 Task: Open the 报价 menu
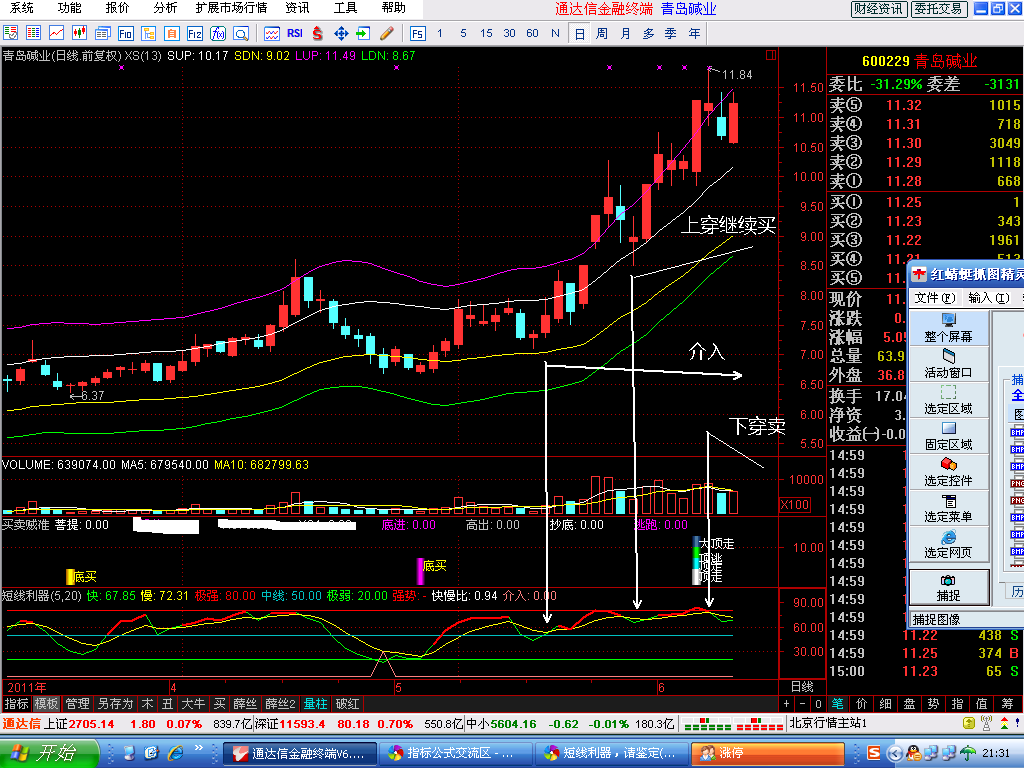(118, 8)
